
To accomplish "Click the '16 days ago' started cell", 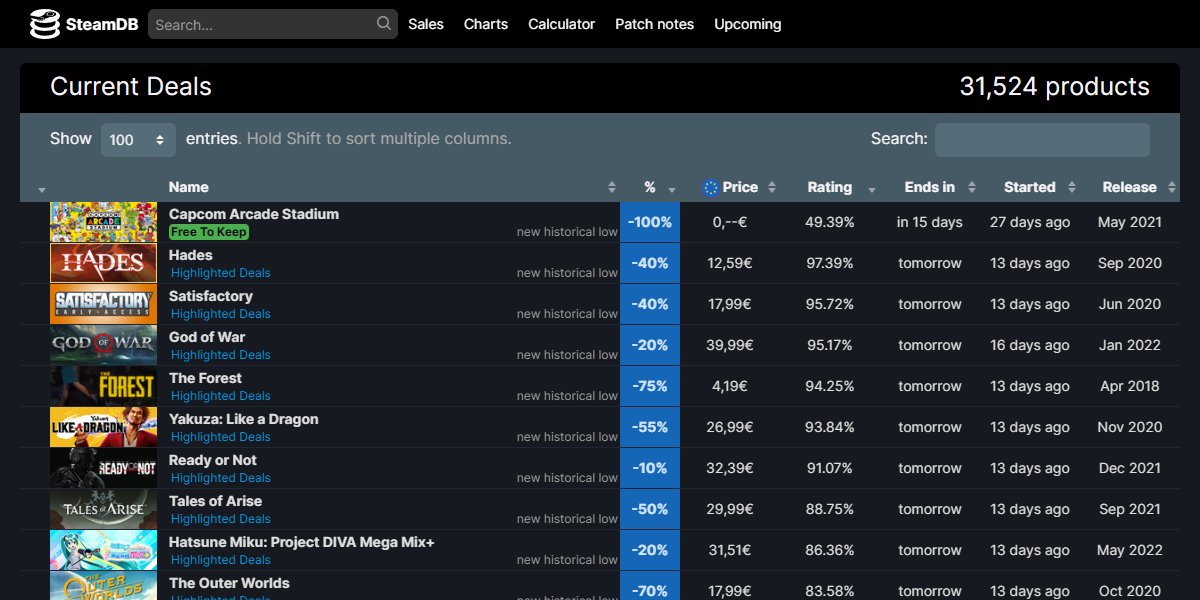I will click(x=1030, y=345).
